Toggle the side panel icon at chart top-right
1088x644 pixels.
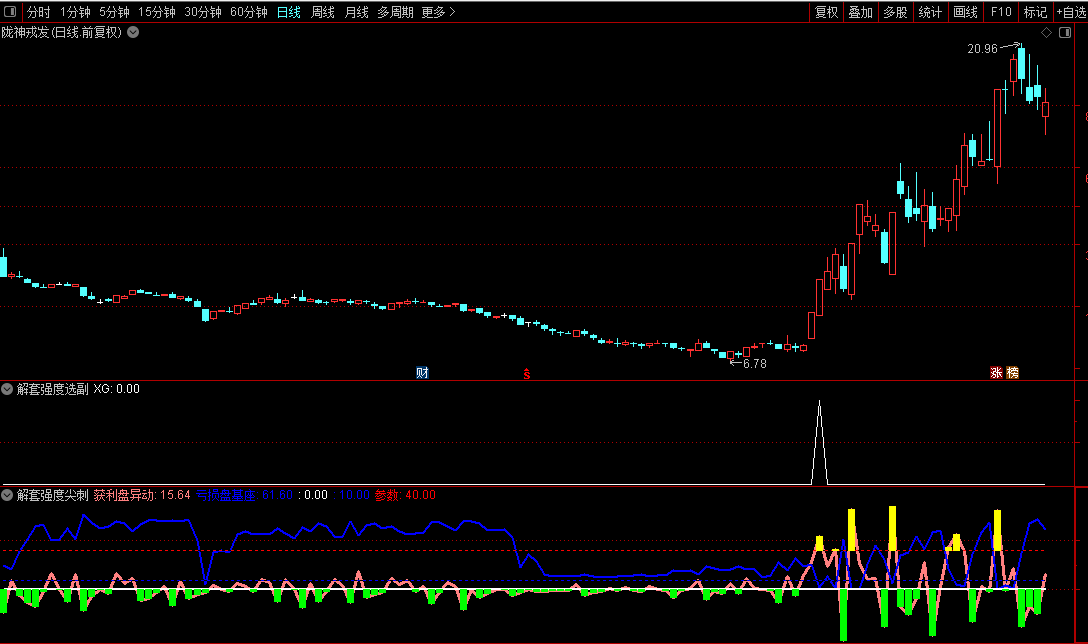pyautogui.click(x=1065, y=33)
